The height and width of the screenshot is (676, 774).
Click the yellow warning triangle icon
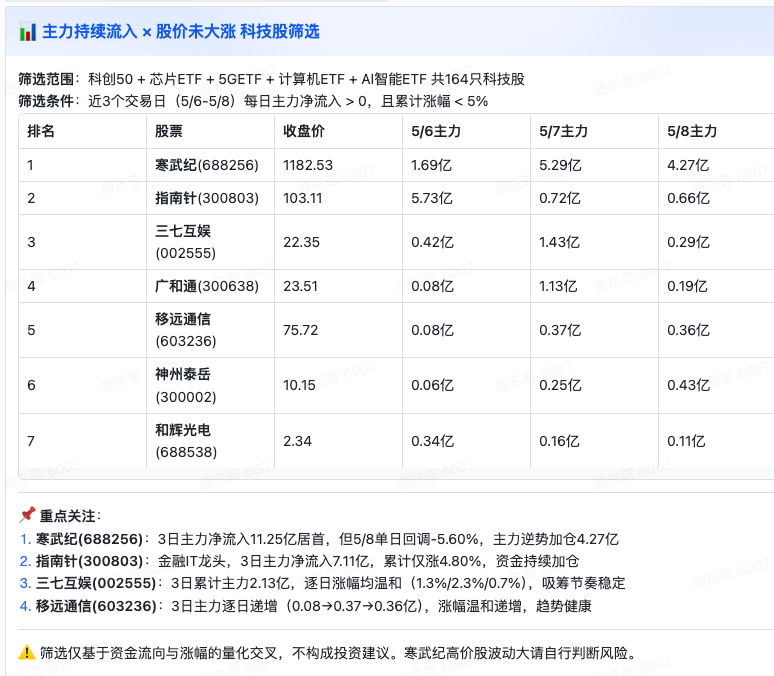pyautogui.click(x=26, y=653)
